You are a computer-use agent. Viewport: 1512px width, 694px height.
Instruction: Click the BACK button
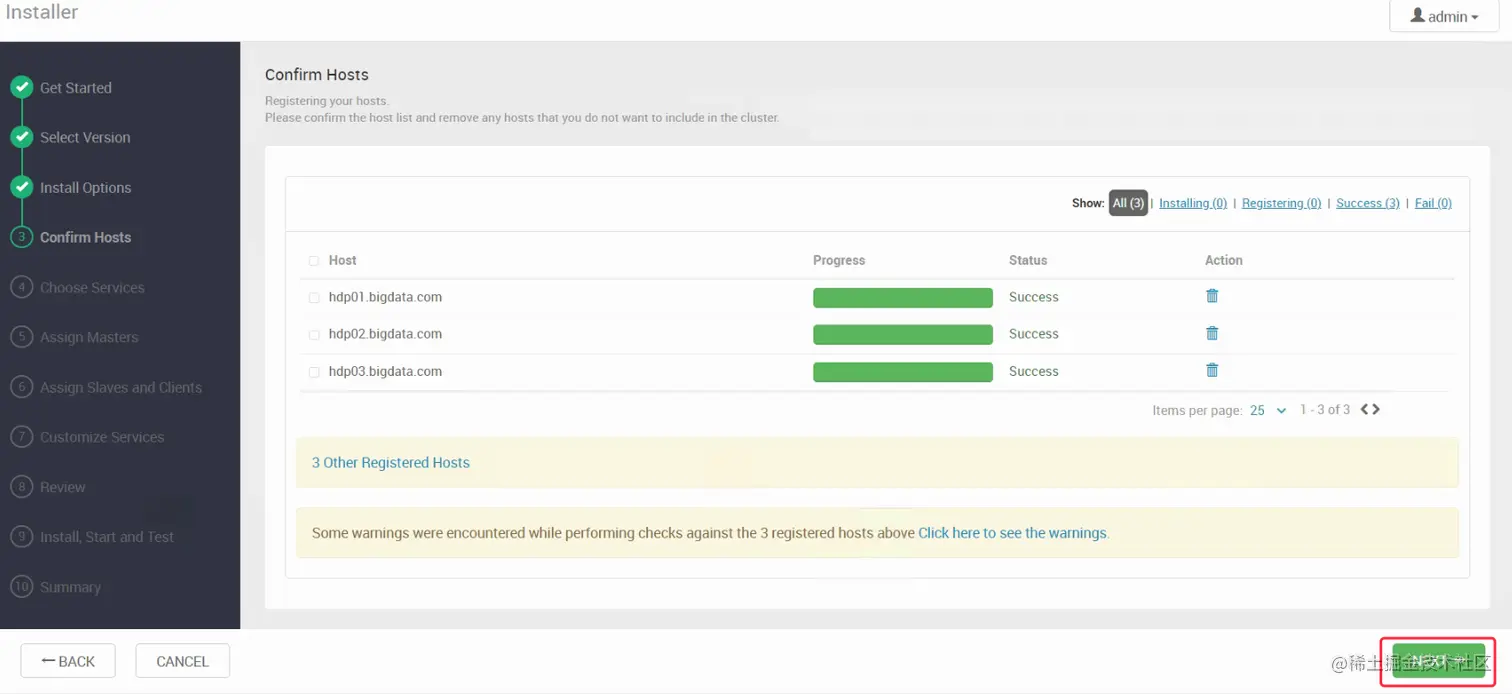(x=68, y=661)
